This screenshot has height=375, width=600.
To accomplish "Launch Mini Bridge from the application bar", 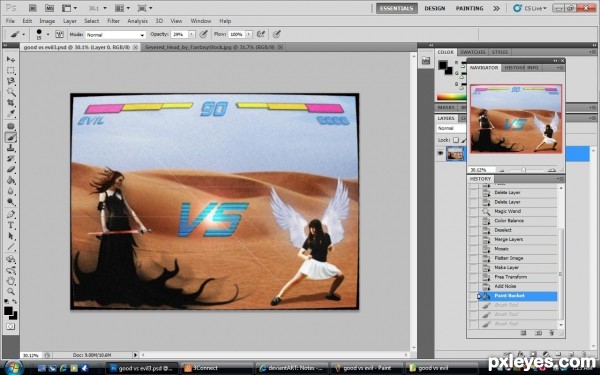I will 49,8.
